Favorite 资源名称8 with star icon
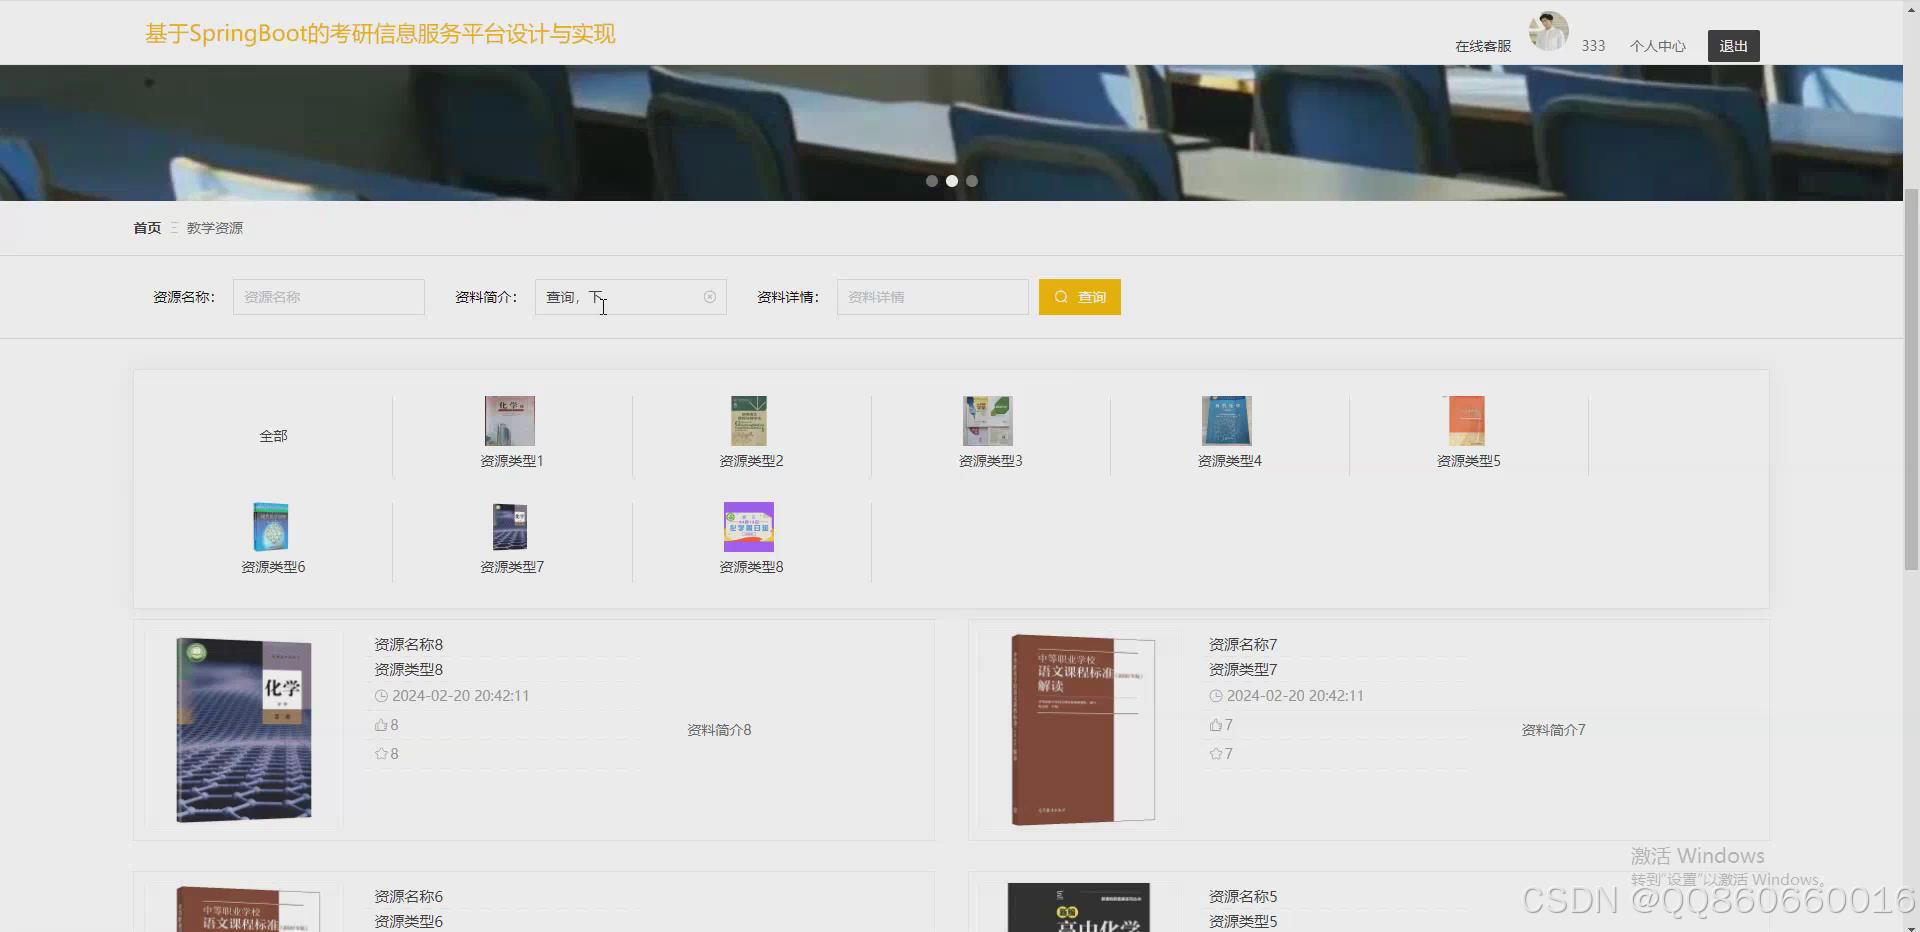Viewport: 1920px width, 932px height. (x=381, y=754)
